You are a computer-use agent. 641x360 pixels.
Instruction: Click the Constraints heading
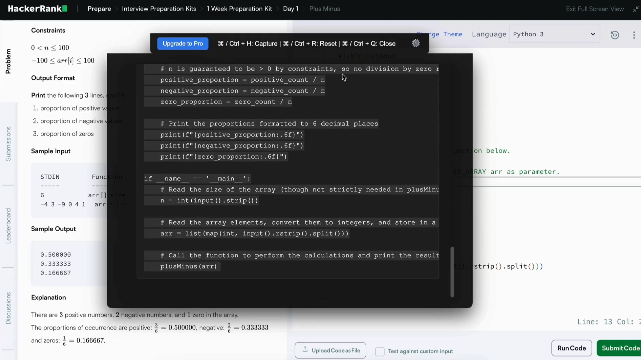click(x=48, y=30)
